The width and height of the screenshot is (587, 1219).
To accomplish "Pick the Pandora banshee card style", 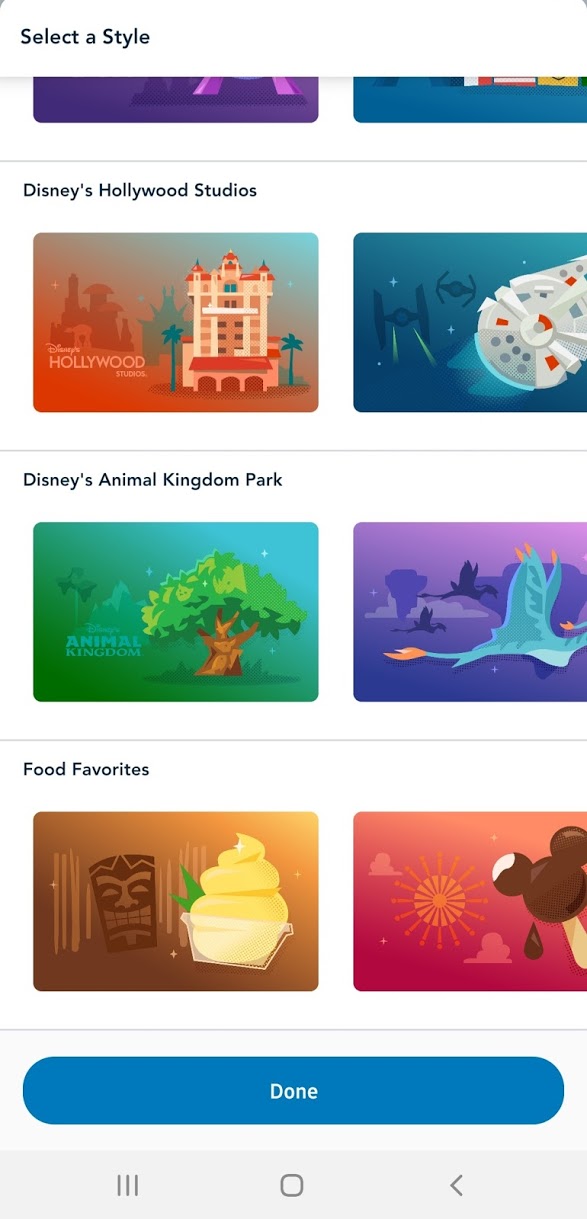I will [x=470, y=612].
